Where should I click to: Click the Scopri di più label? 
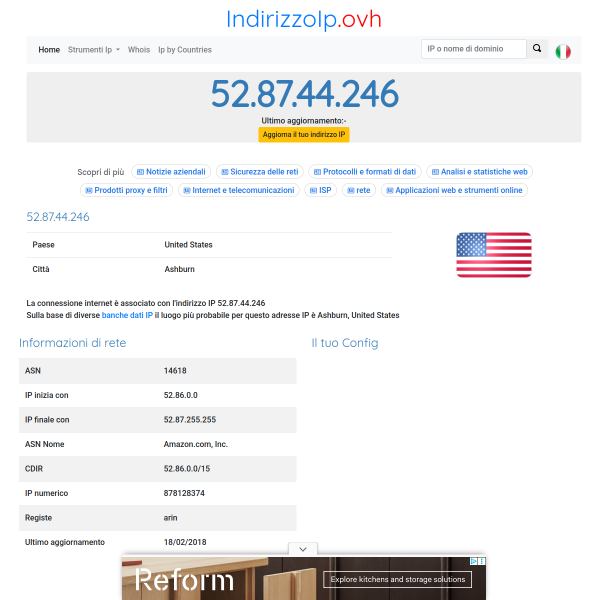click(x=101, y=172)
